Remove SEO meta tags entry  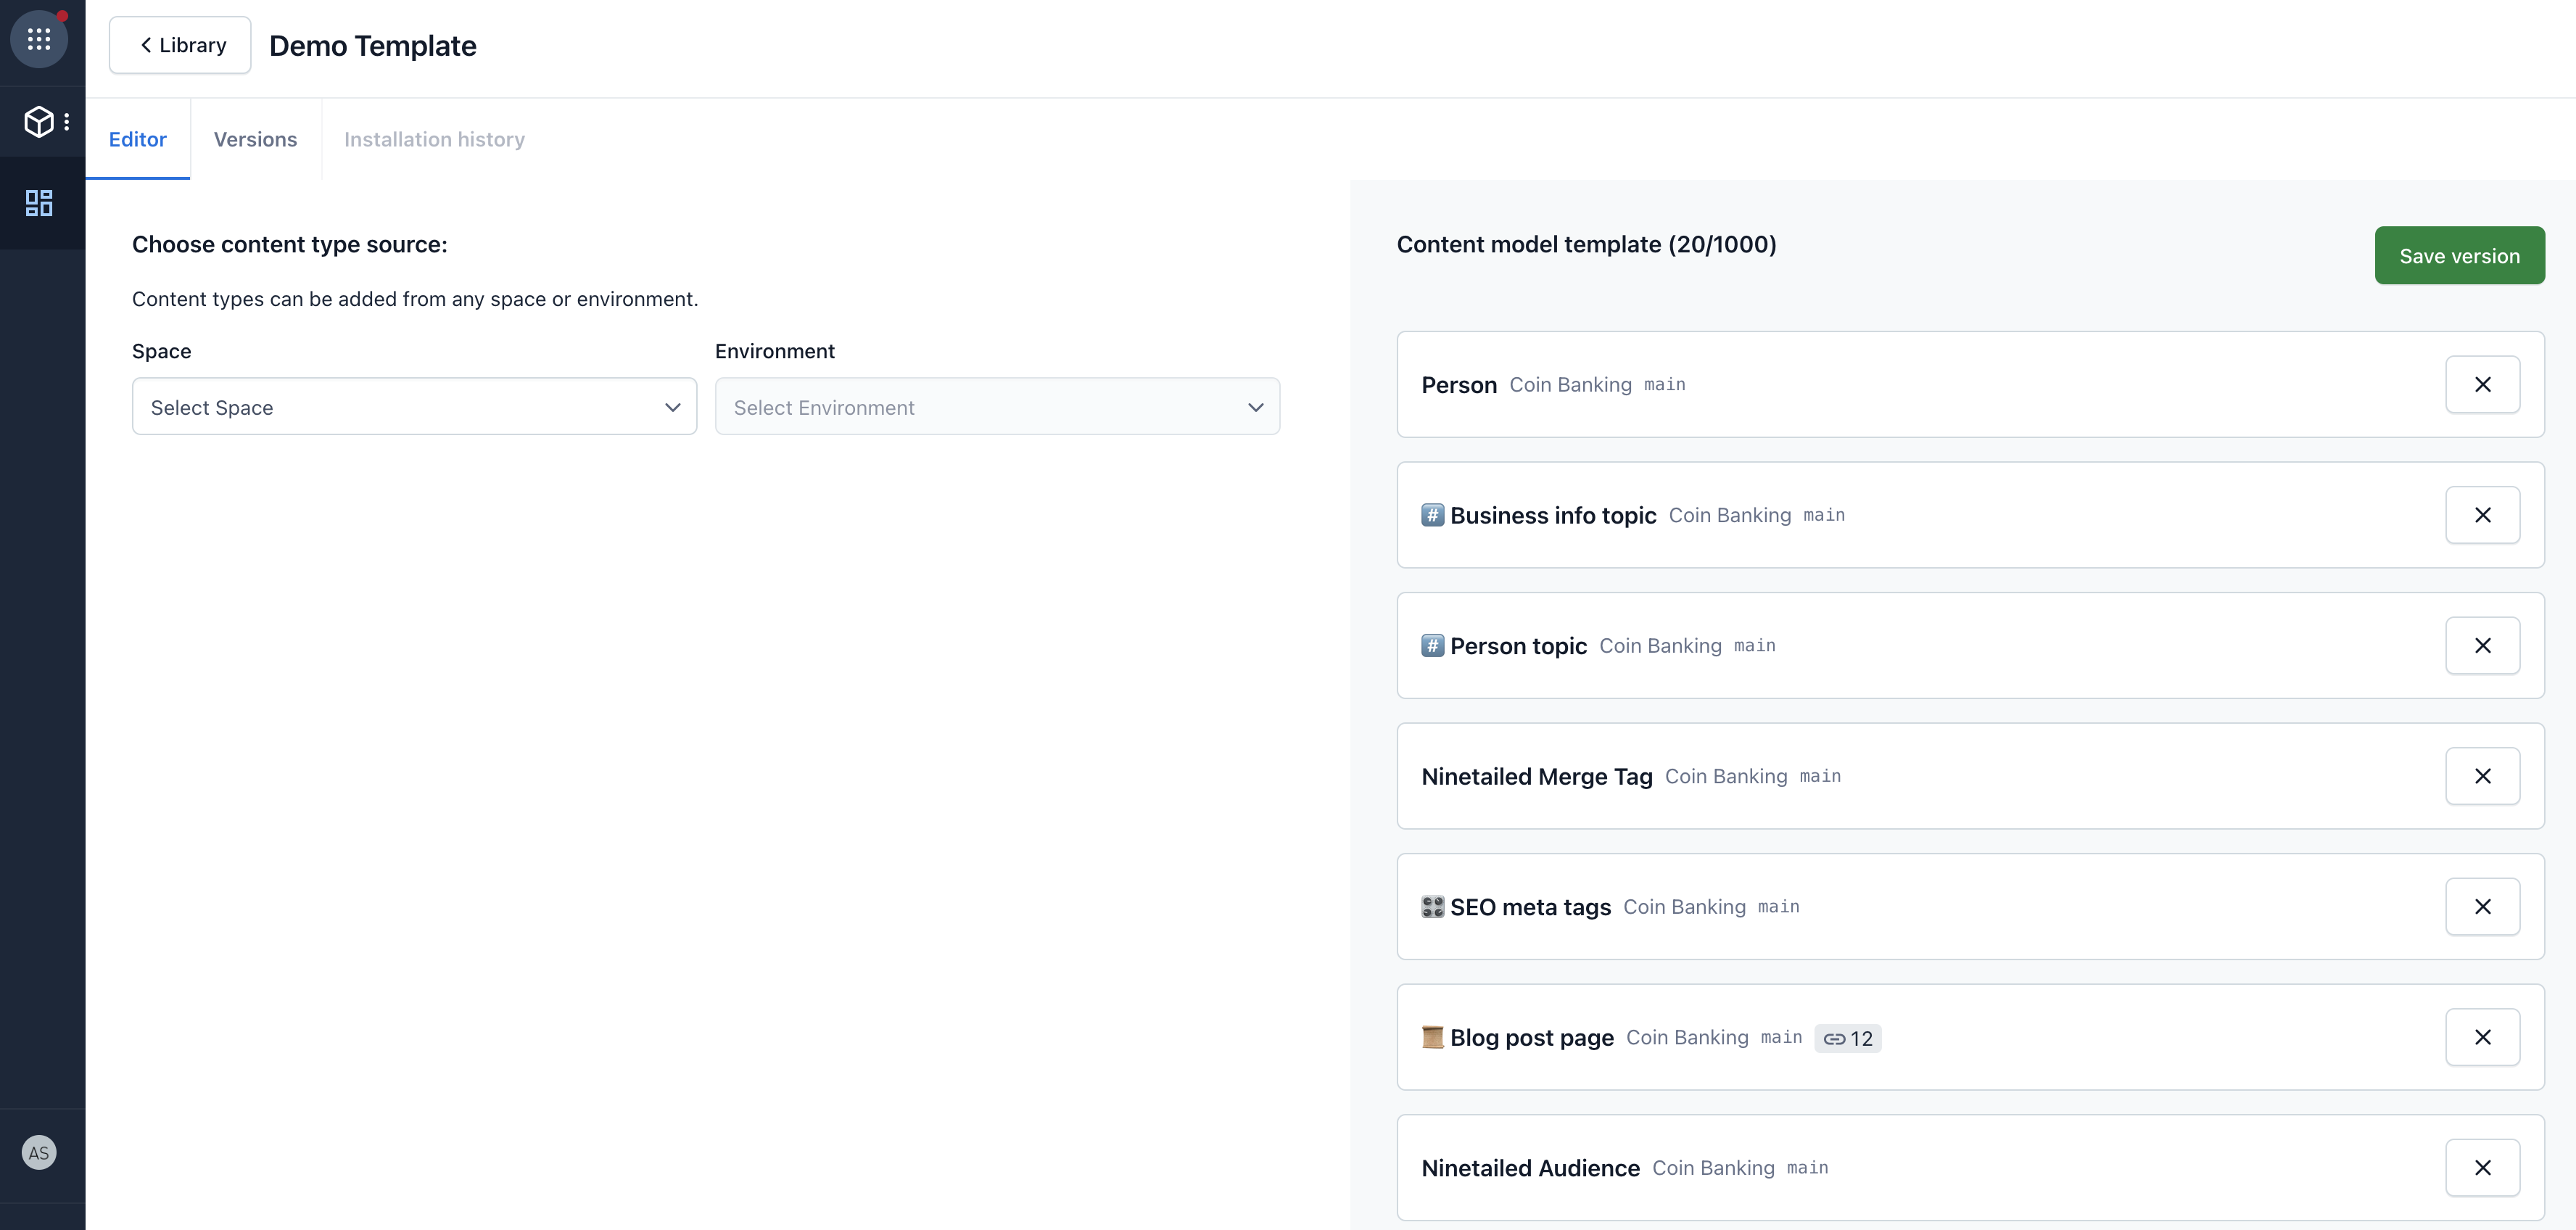point(2482,906)
